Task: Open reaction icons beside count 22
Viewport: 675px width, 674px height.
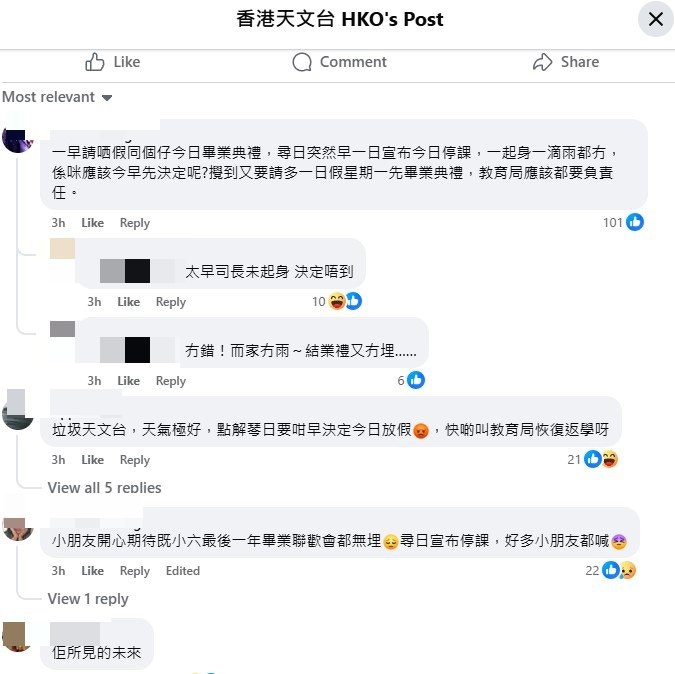Action: point(619,570)
